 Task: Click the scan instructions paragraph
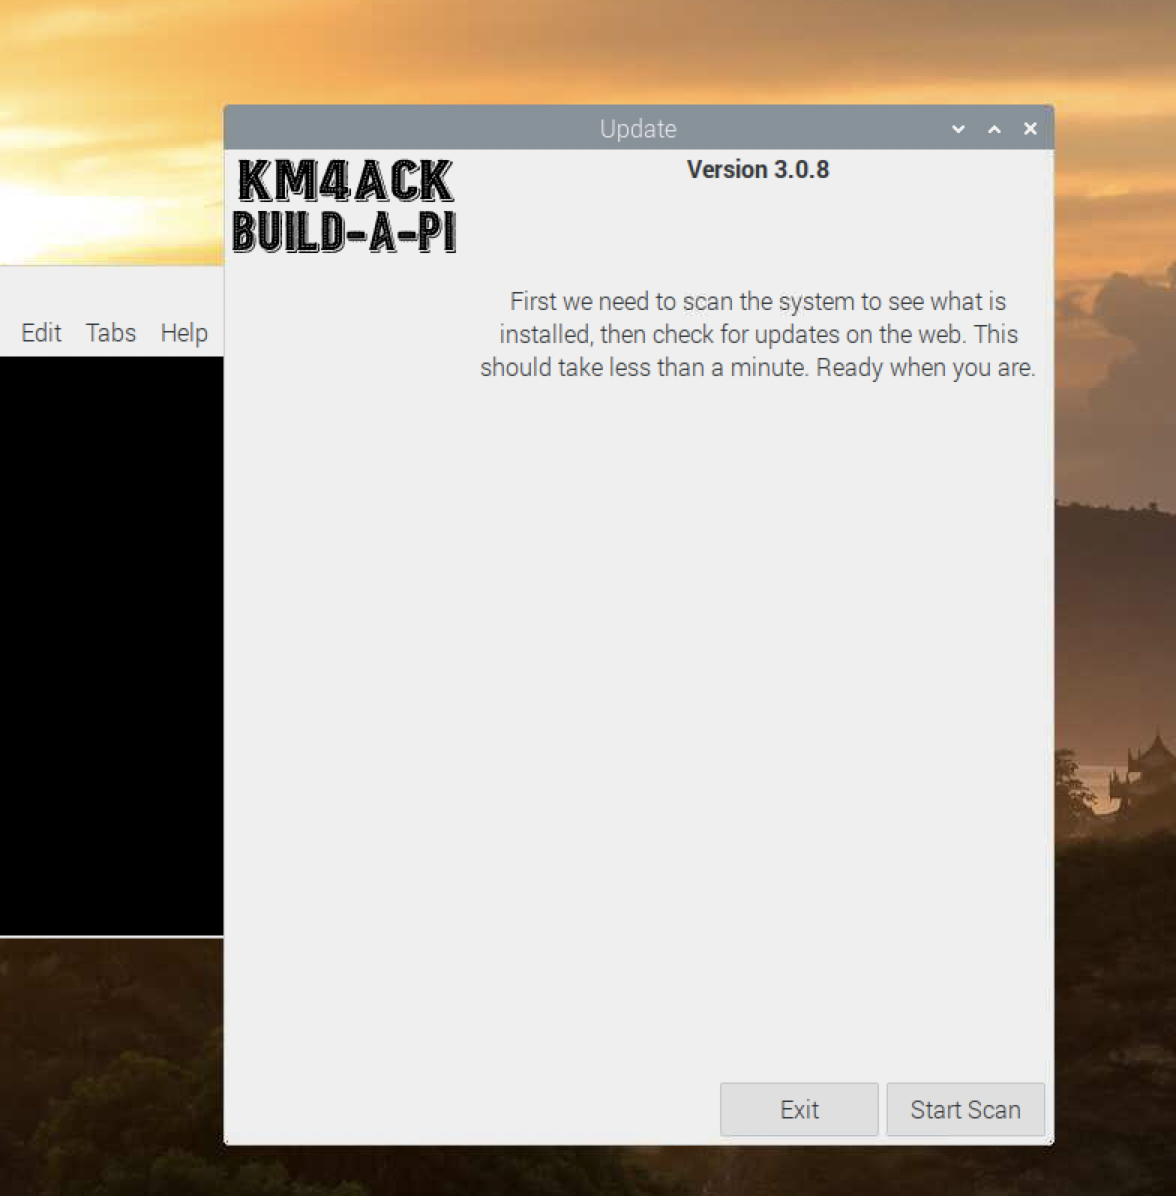click(x=757, y=334)
